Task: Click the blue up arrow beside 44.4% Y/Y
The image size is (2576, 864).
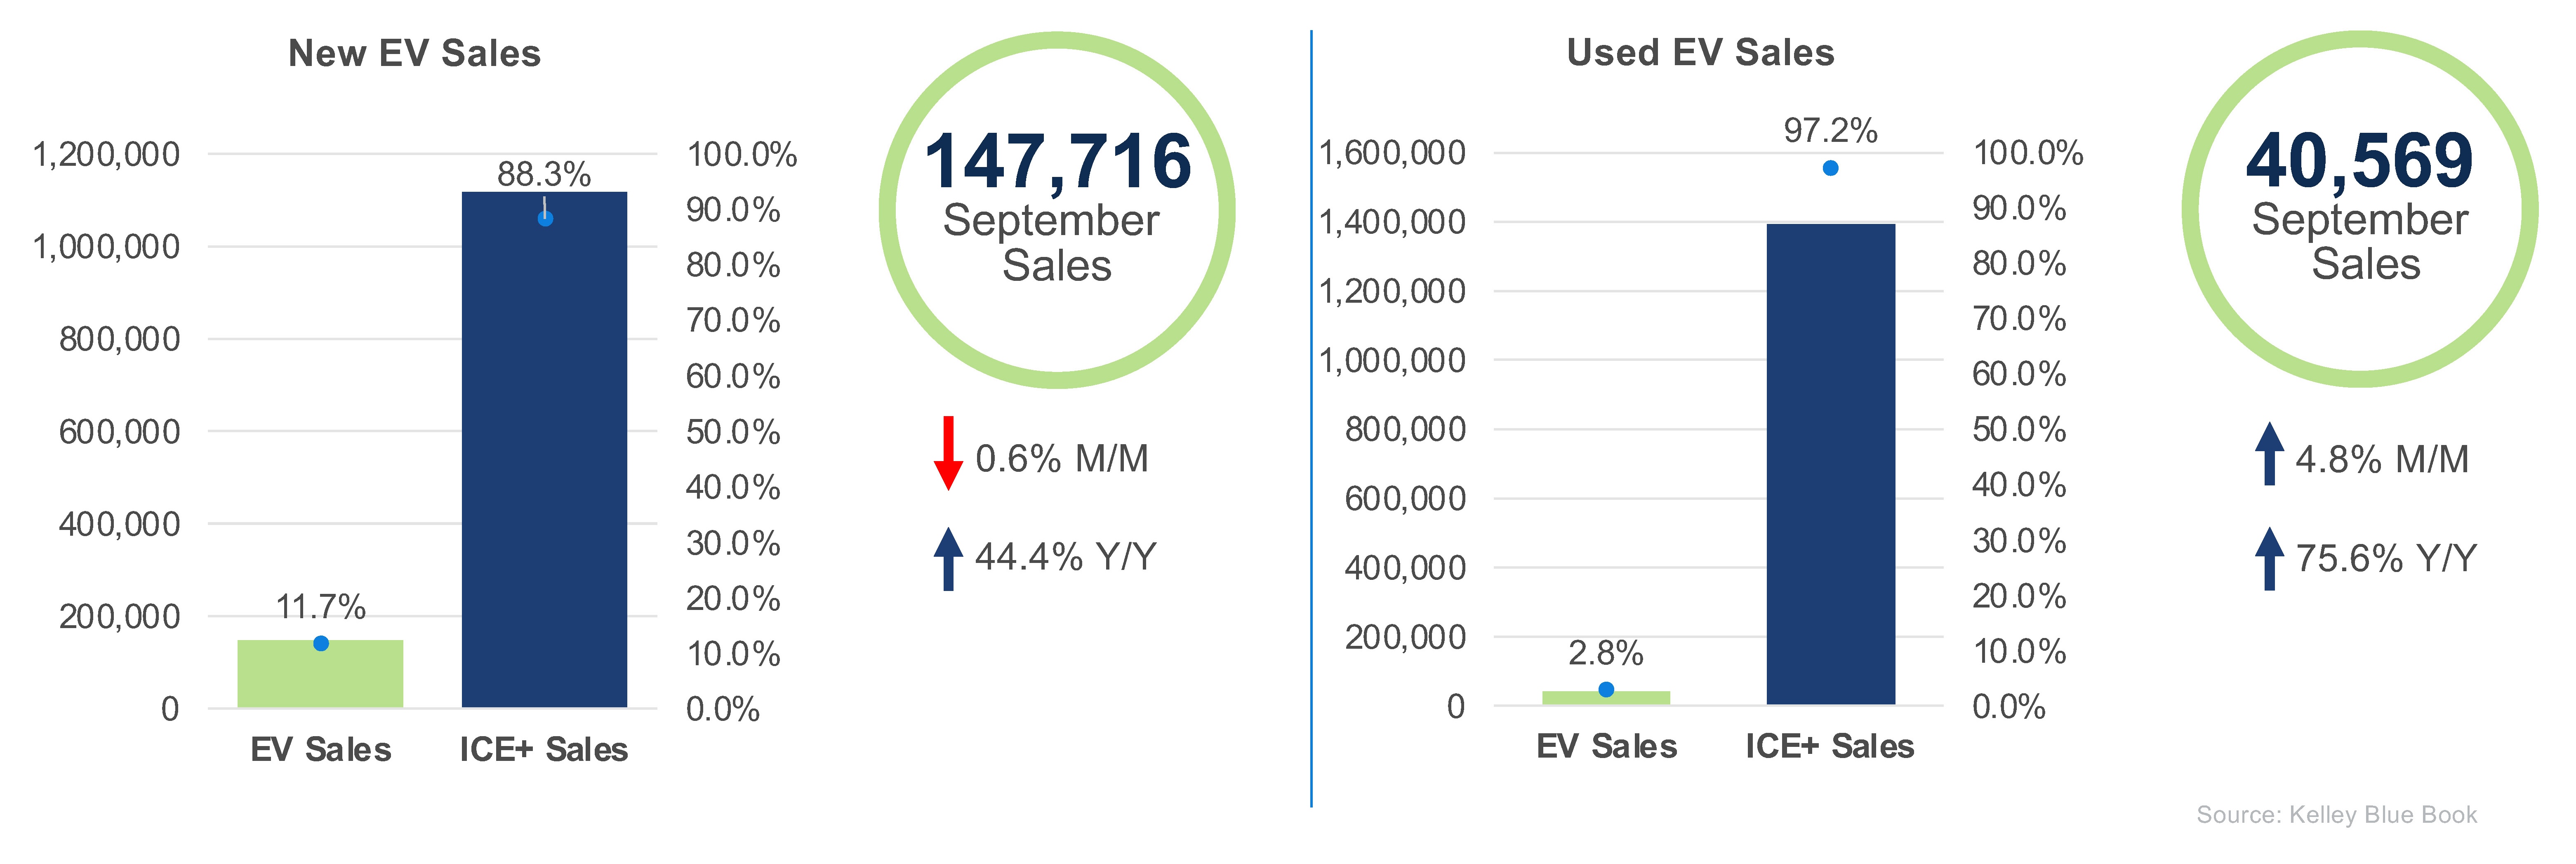Action: click(948, 558)
